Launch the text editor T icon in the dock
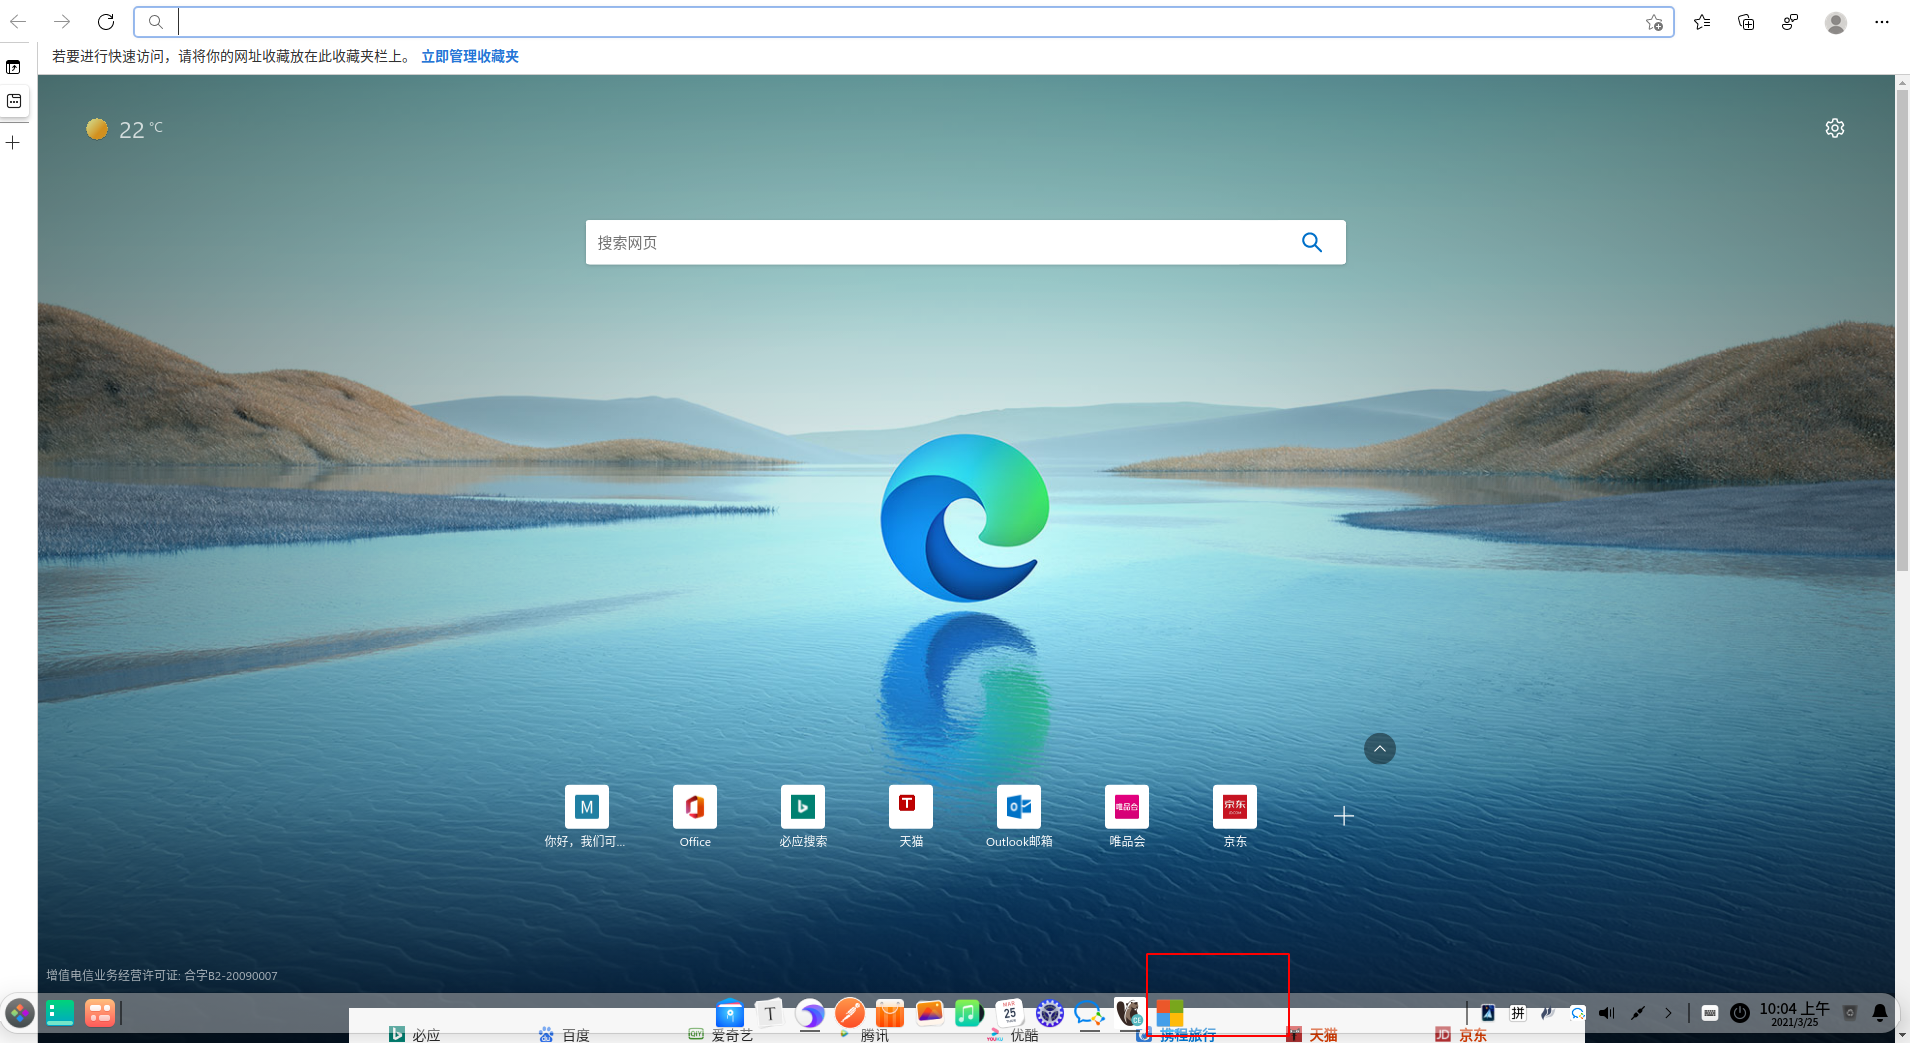1910x1043 pixels. click(x=770, y=1013)
